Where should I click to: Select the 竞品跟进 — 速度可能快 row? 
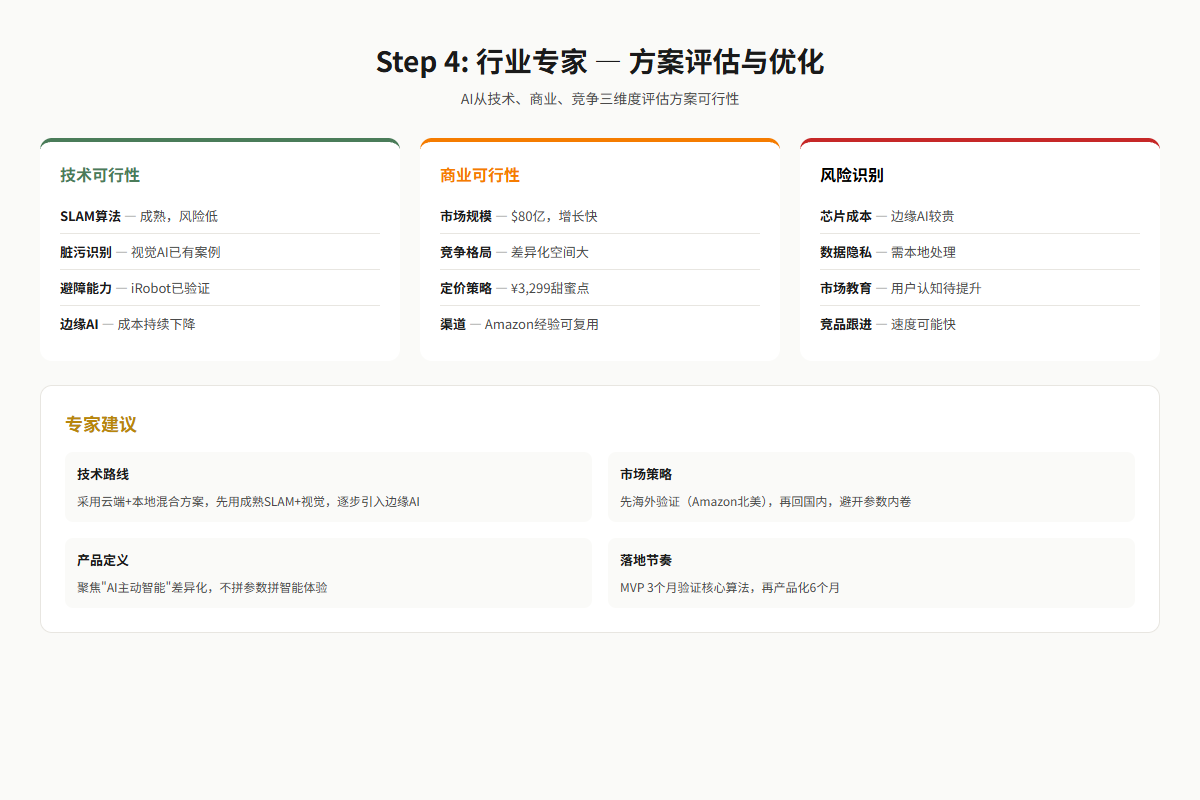pos(980,324)
